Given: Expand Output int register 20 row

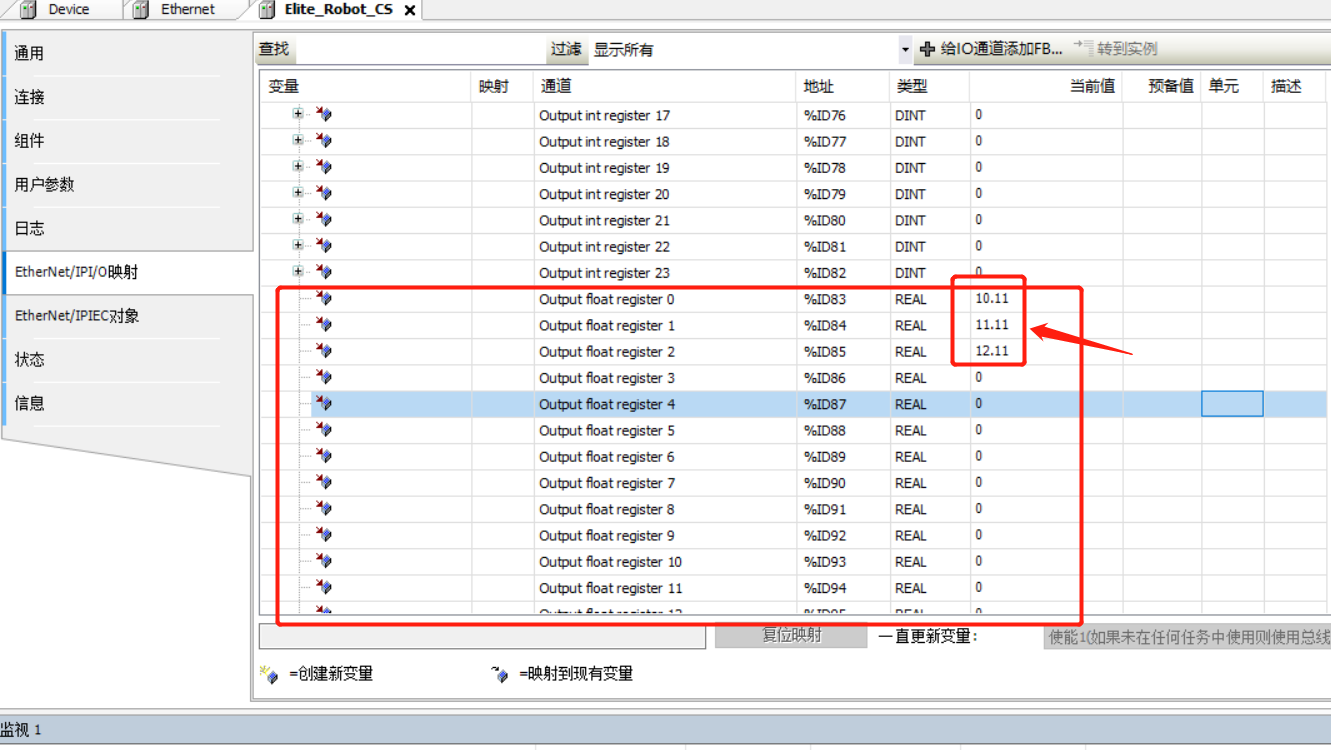Looking at the screenshot, I should tap(298, 193).
